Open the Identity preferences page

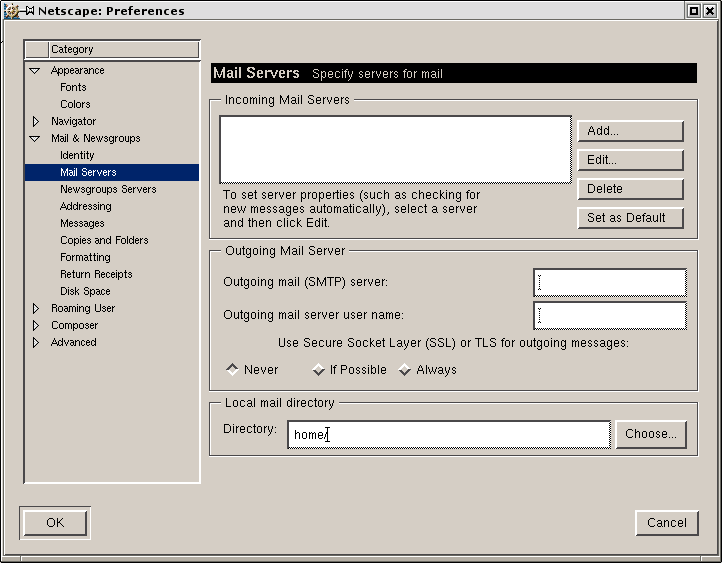[x=77, y=156]
